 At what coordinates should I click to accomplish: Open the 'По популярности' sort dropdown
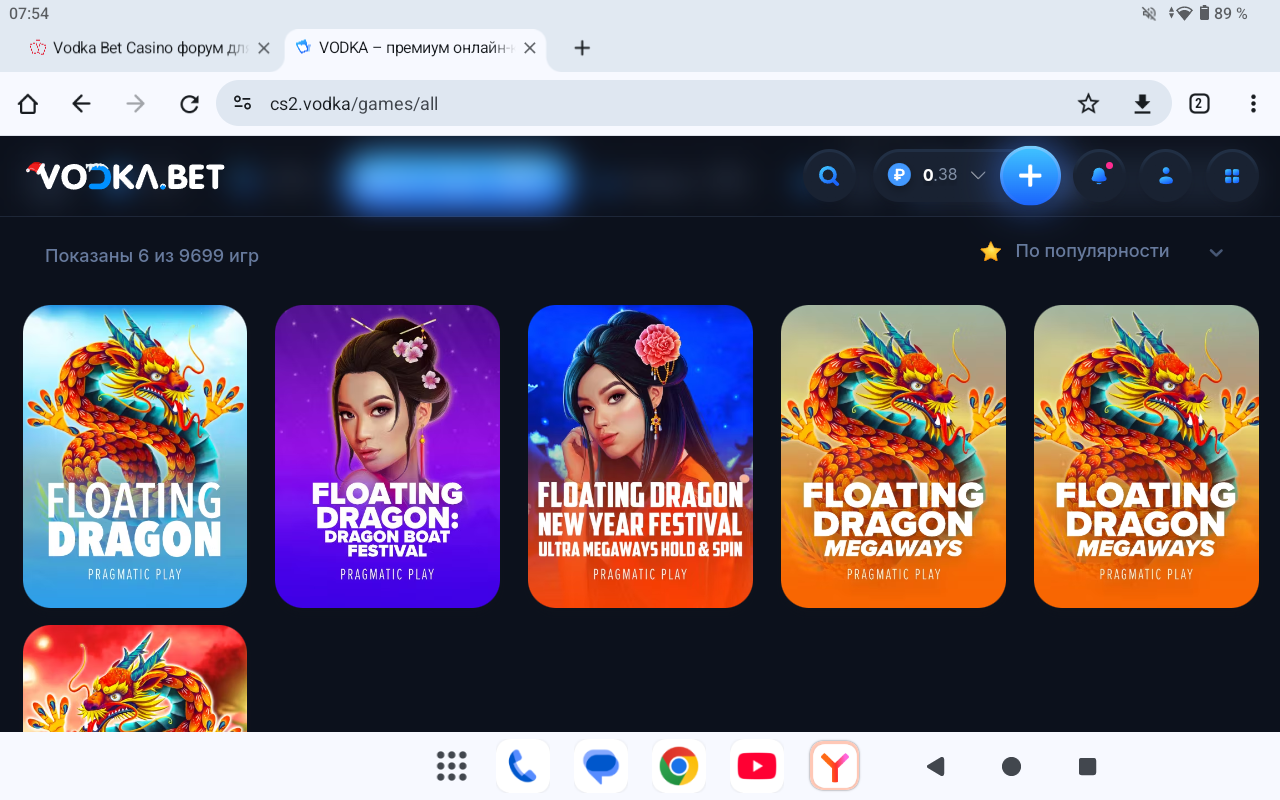tap(1100, 251)
